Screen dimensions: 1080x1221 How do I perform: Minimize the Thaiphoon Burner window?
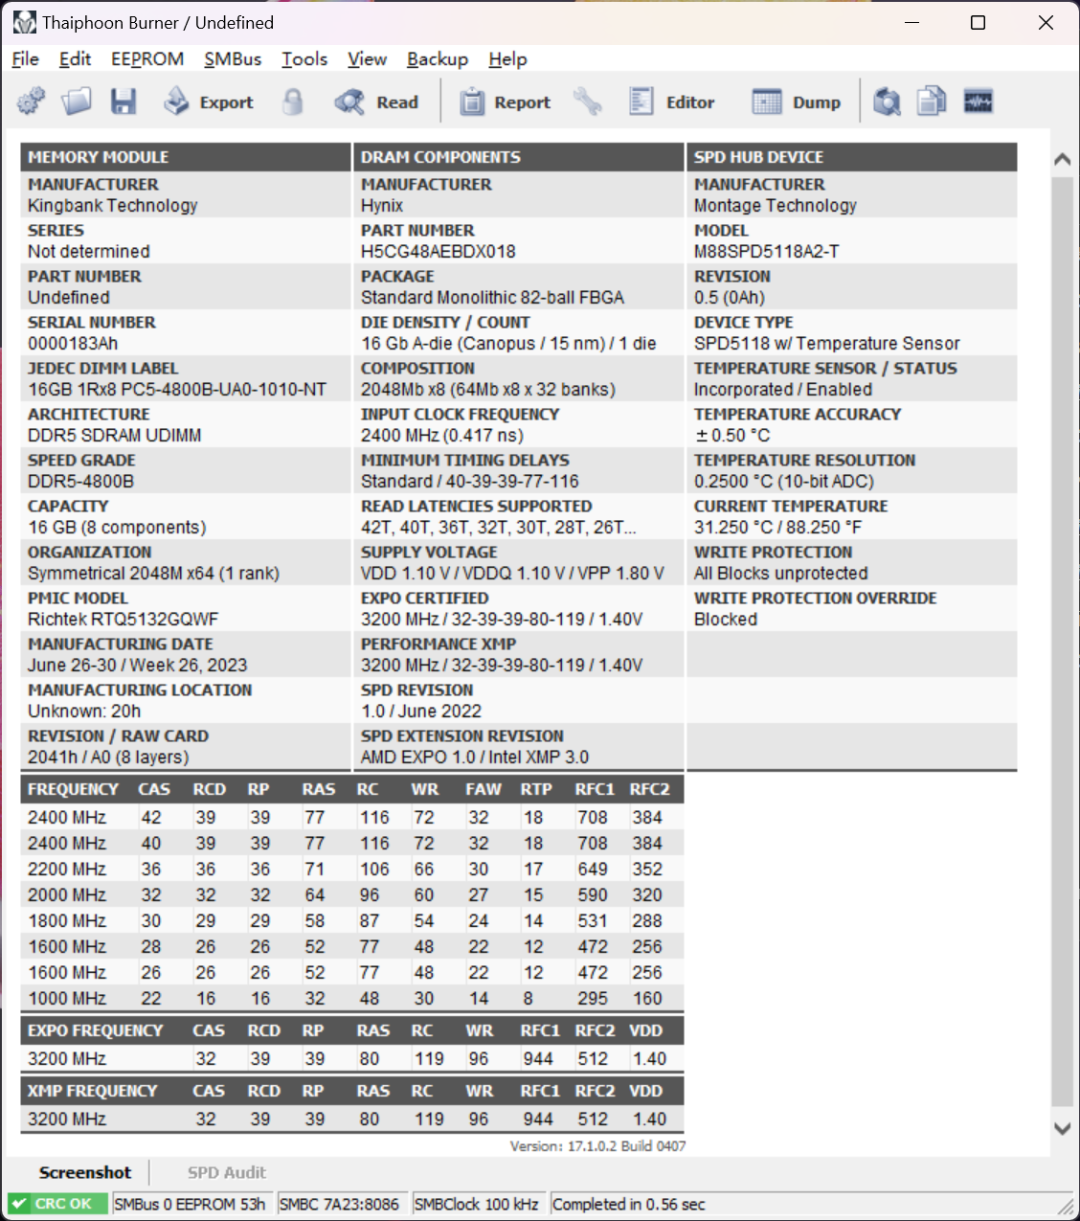[x=911, y=23]
